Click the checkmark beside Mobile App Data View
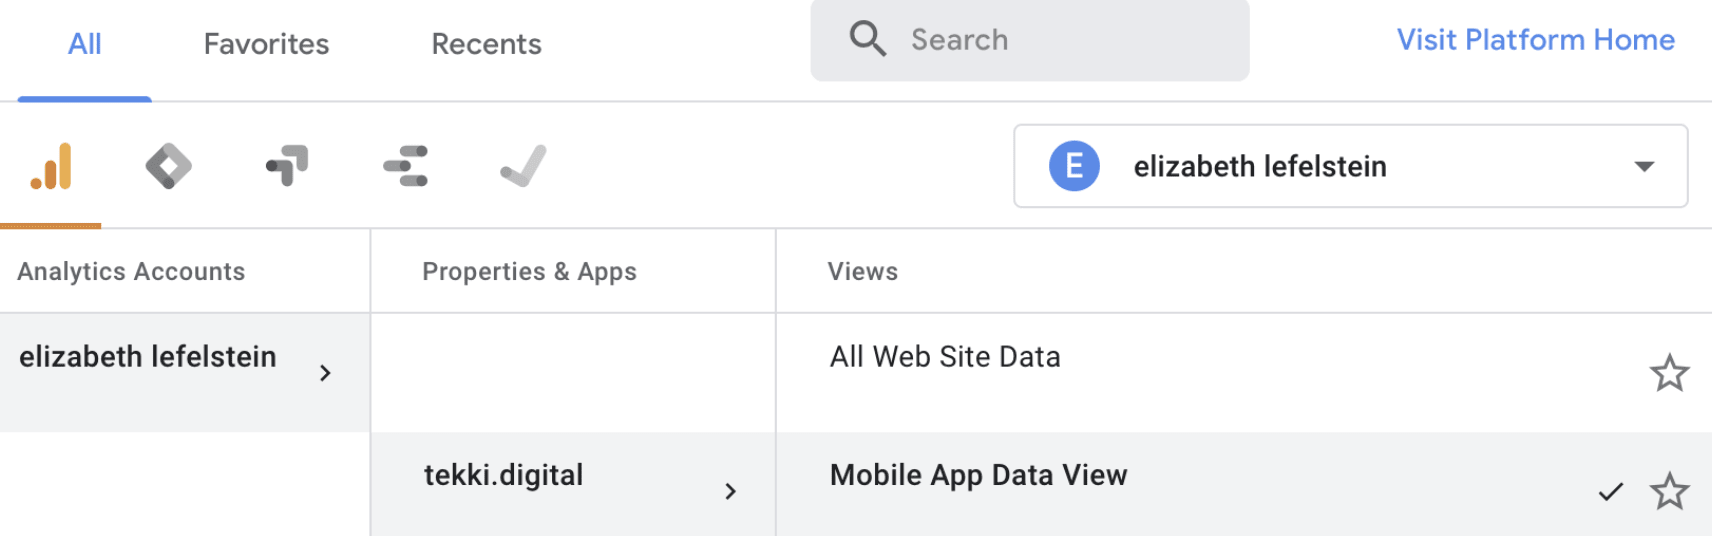The width and height of the screenshot is (1712, 536). coord(1610,492)
